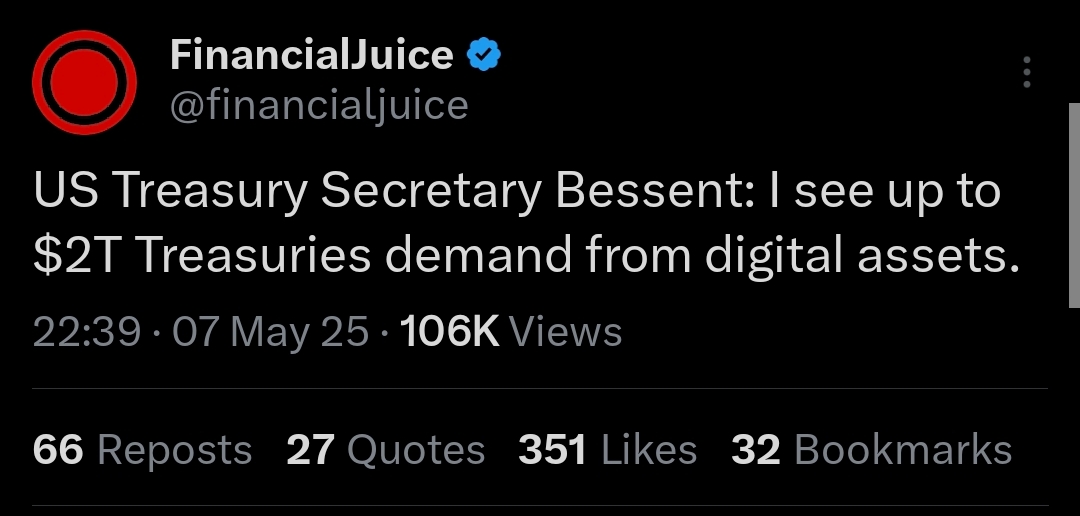1080x516 pixels.
Task: Click the 66 repost count number
Action: click(x=58, y=450)
